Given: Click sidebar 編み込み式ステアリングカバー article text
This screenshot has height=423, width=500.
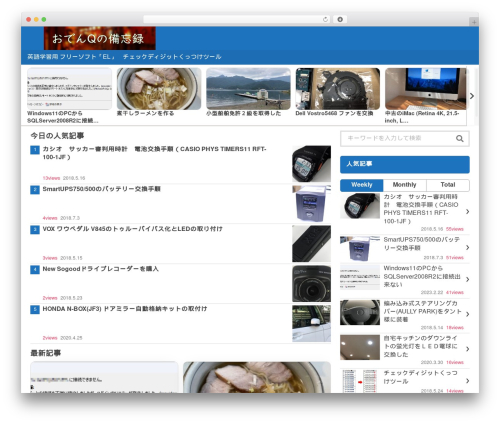Looking at the screenshot, I should click(423, 311).
